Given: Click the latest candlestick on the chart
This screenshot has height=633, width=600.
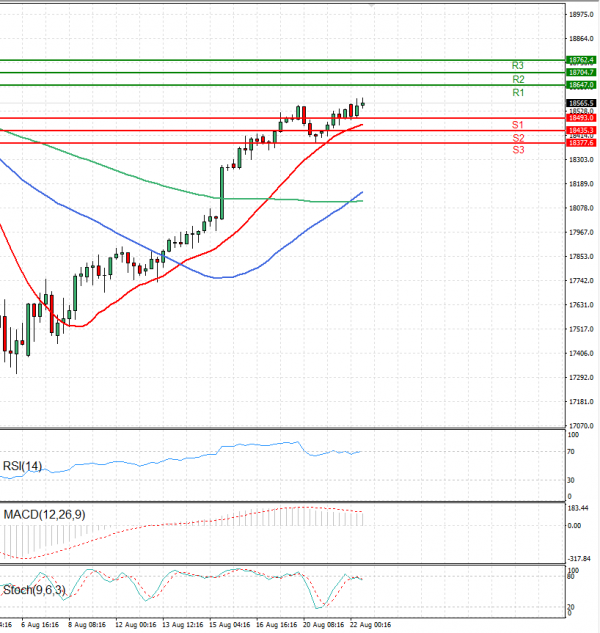Looking at the screenshot, I should coord(363,104).
